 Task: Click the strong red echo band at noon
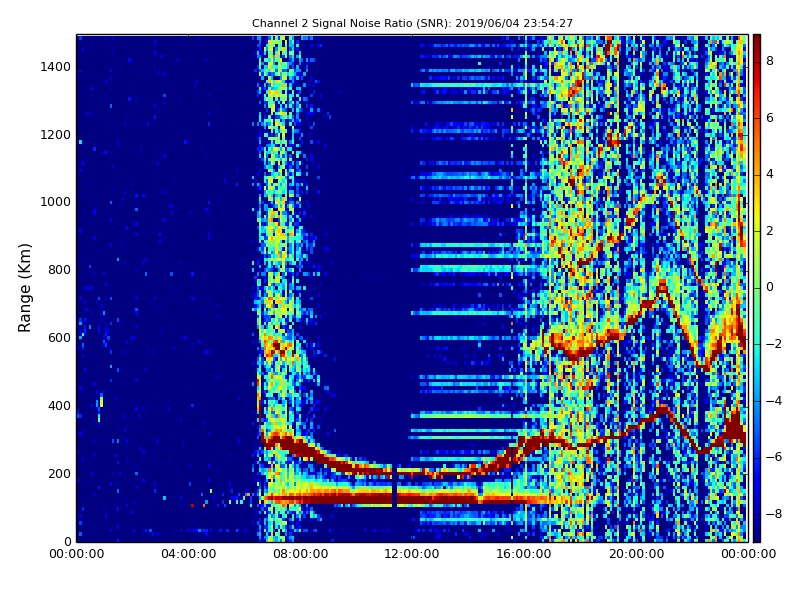point(413,497)
